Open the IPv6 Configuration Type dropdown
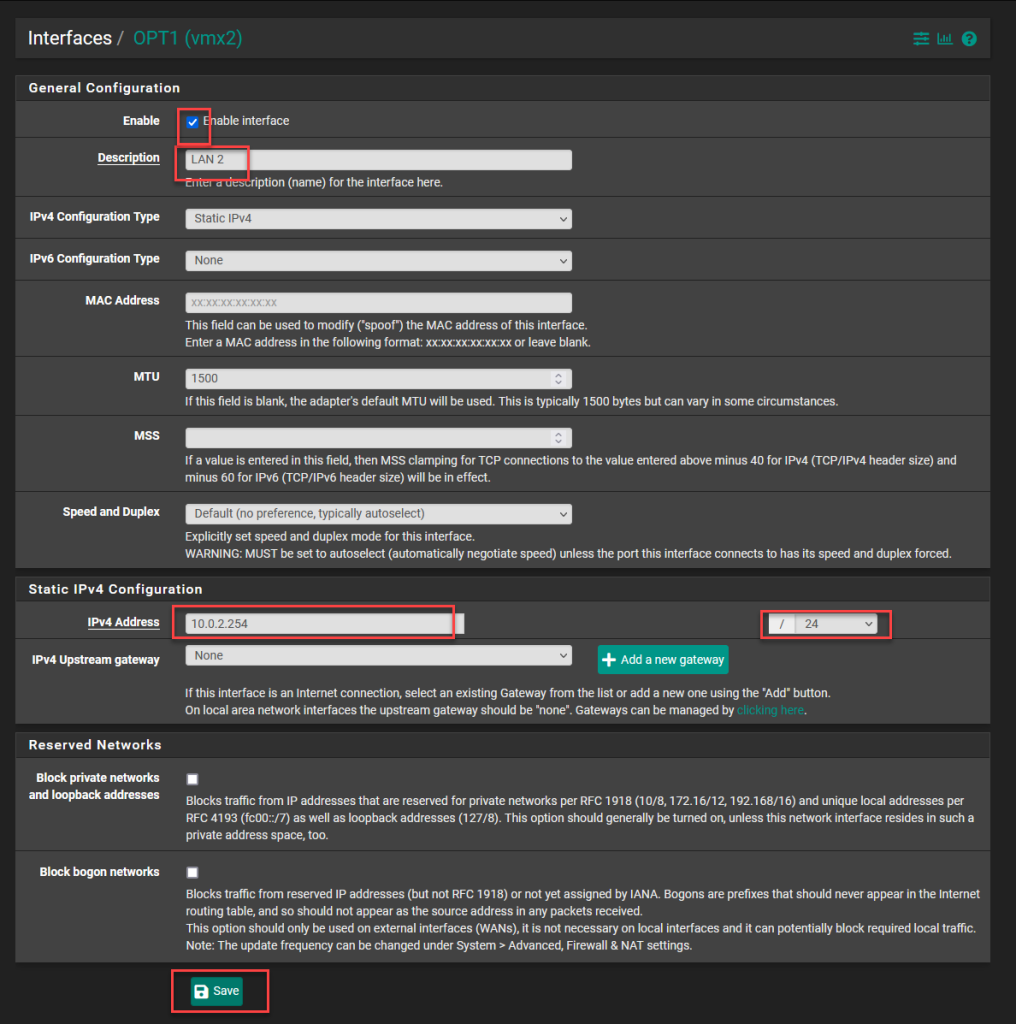 pyautogui.click(x=378, y=260)
